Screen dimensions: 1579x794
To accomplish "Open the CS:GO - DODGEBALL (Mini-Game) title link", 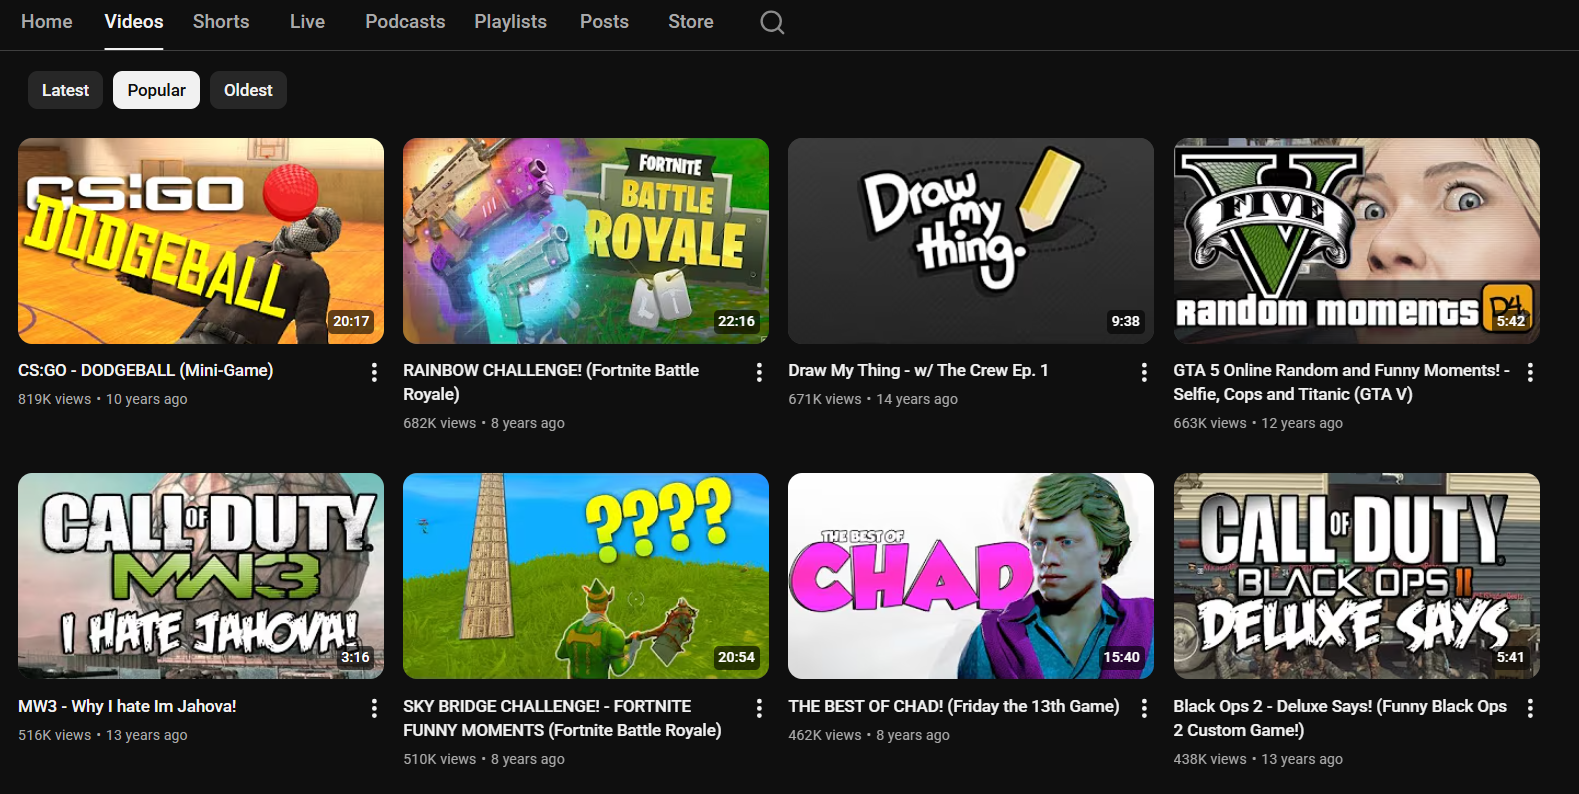I will coord(146,370).
